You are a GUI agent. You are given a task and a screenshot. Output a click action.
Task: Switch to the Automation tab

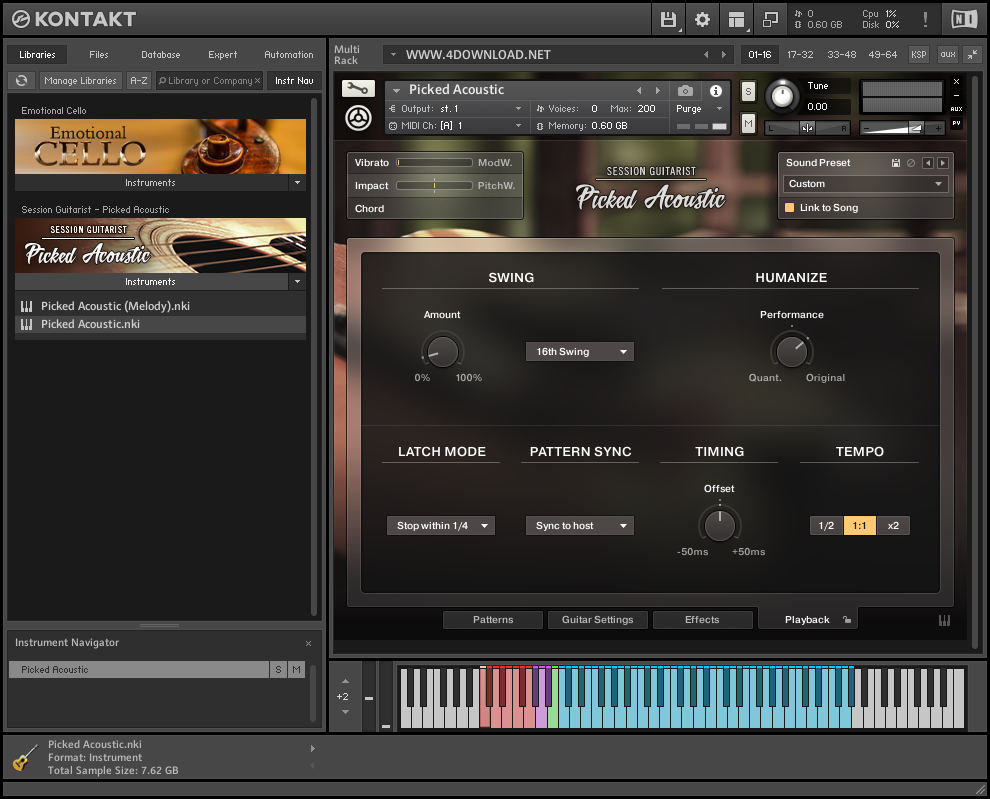click(x=289, y=55)
